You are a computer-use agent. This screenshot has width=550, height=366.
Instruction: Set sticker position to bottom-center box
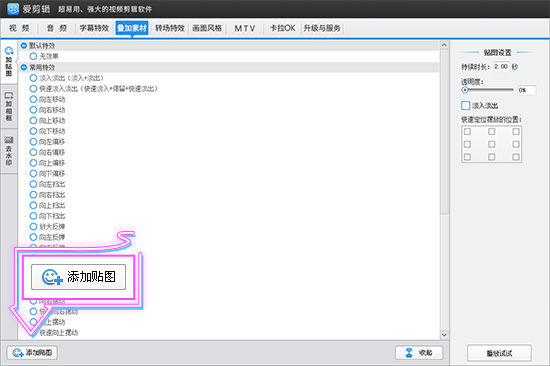pos(491,157)
